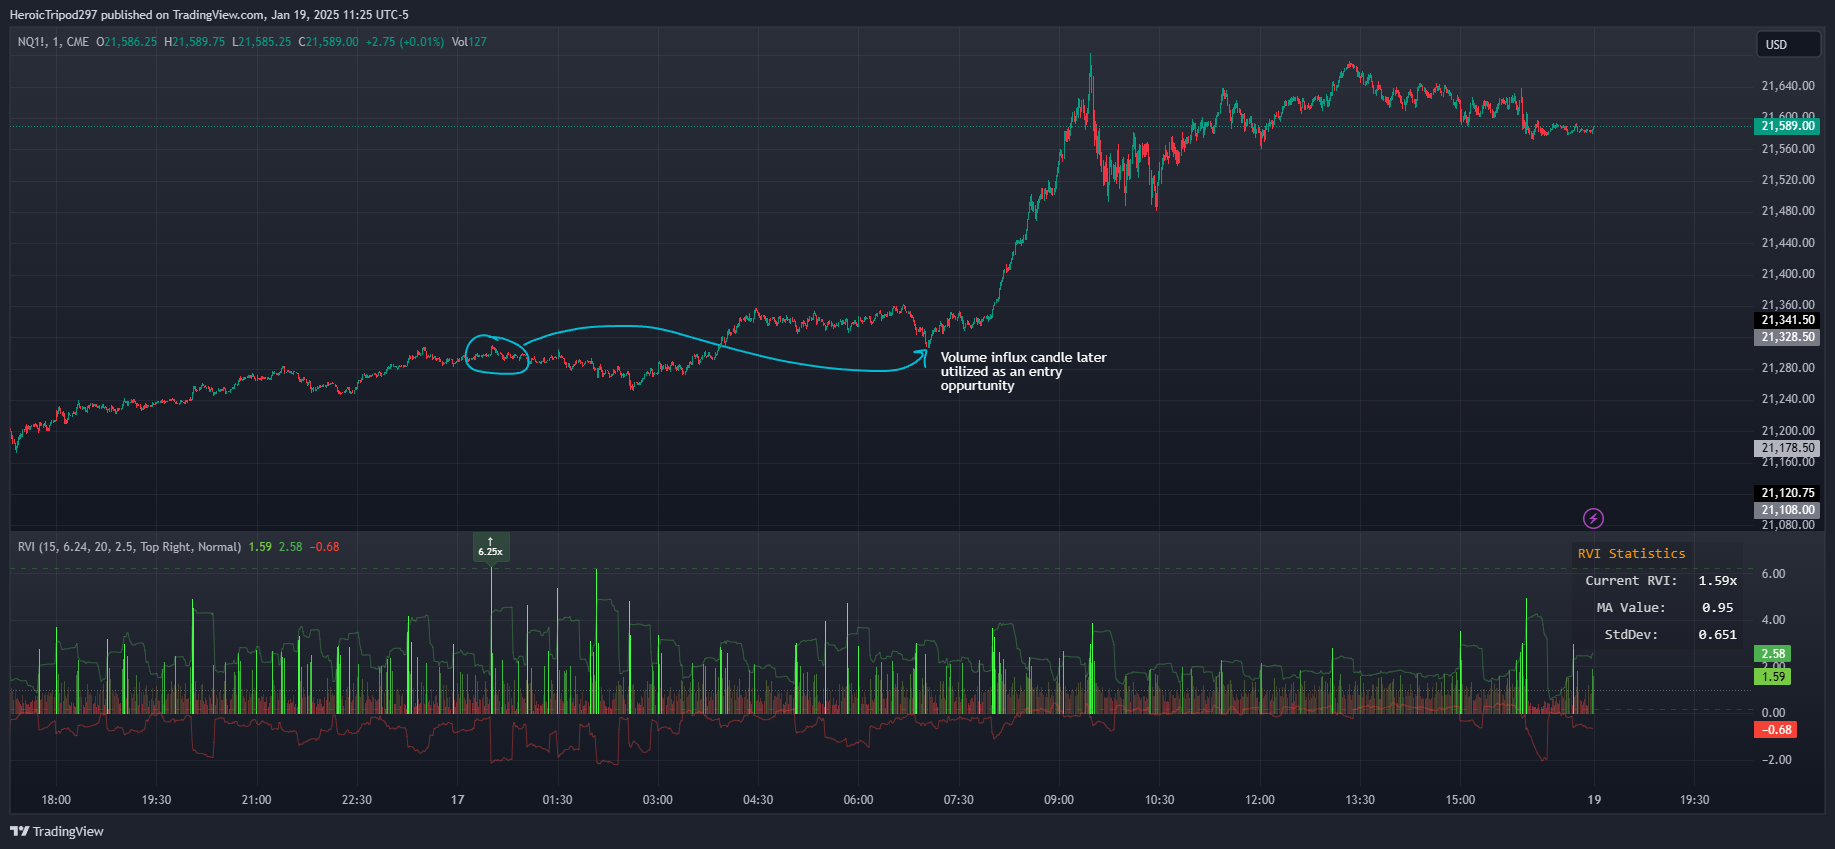This screenshot has height=849, width=1835.
Task: Click the RVI indicator legend title
Action: (x=129, y=547)
